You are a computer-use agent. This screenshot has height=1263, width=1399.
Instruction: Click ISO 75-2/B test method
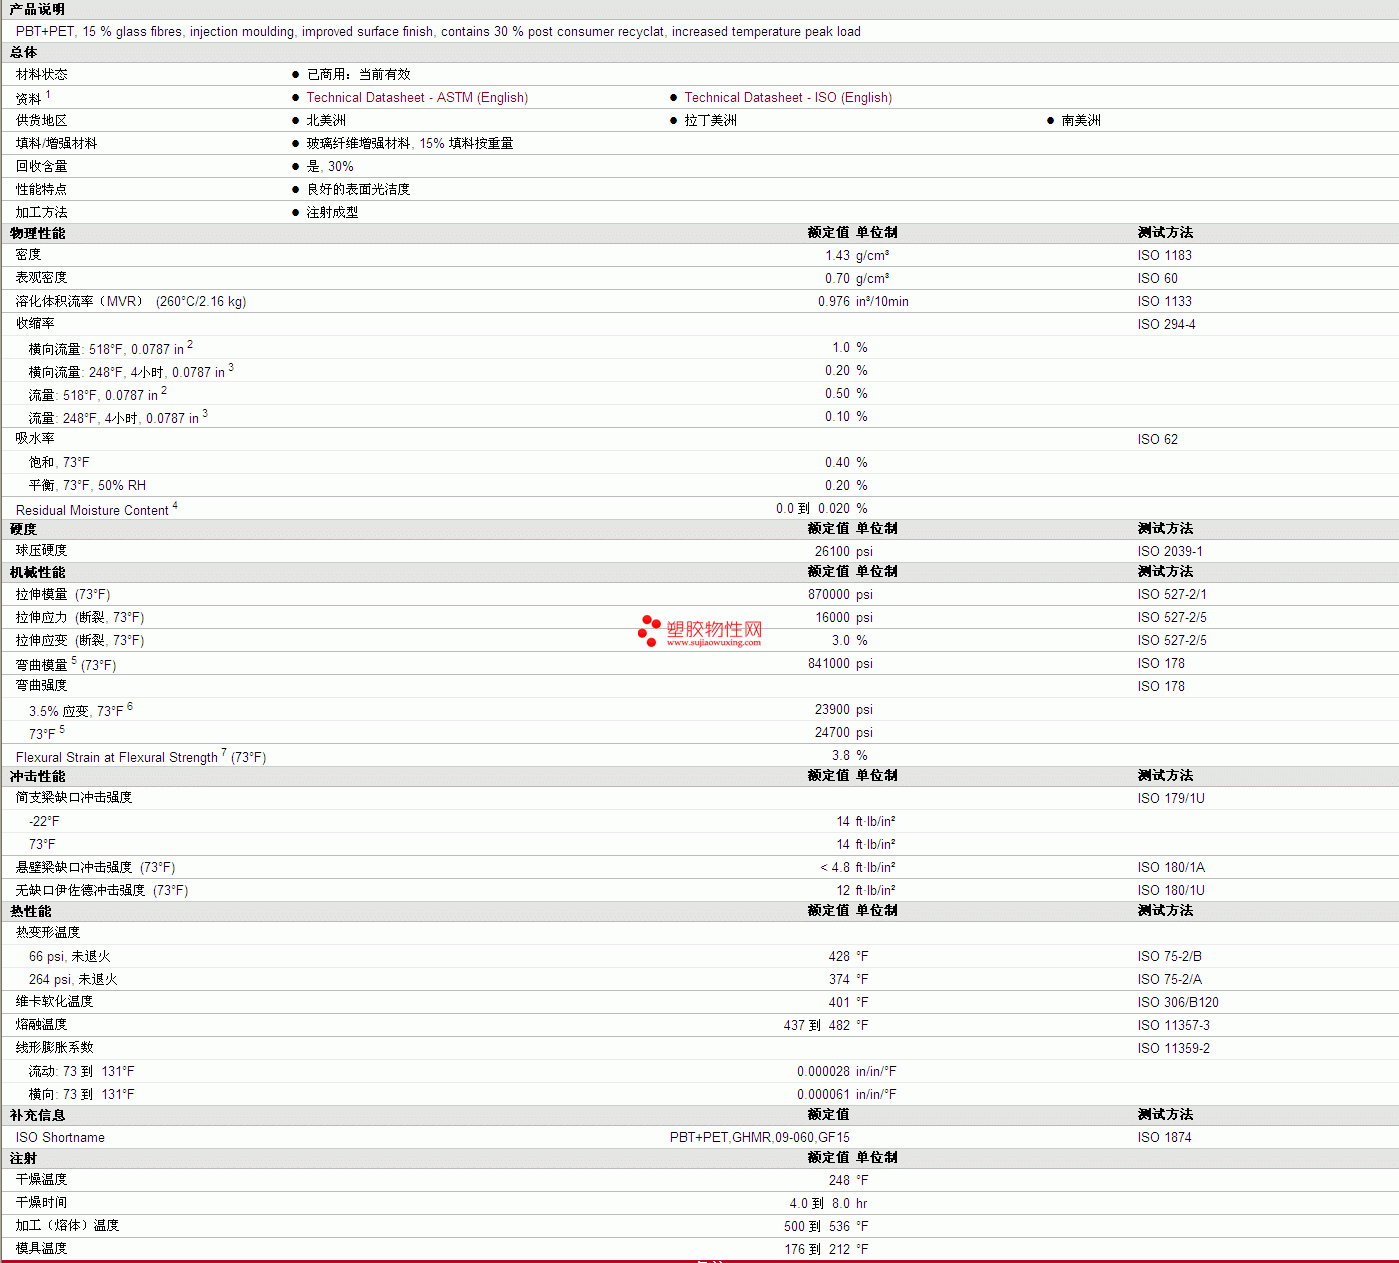1169,956
